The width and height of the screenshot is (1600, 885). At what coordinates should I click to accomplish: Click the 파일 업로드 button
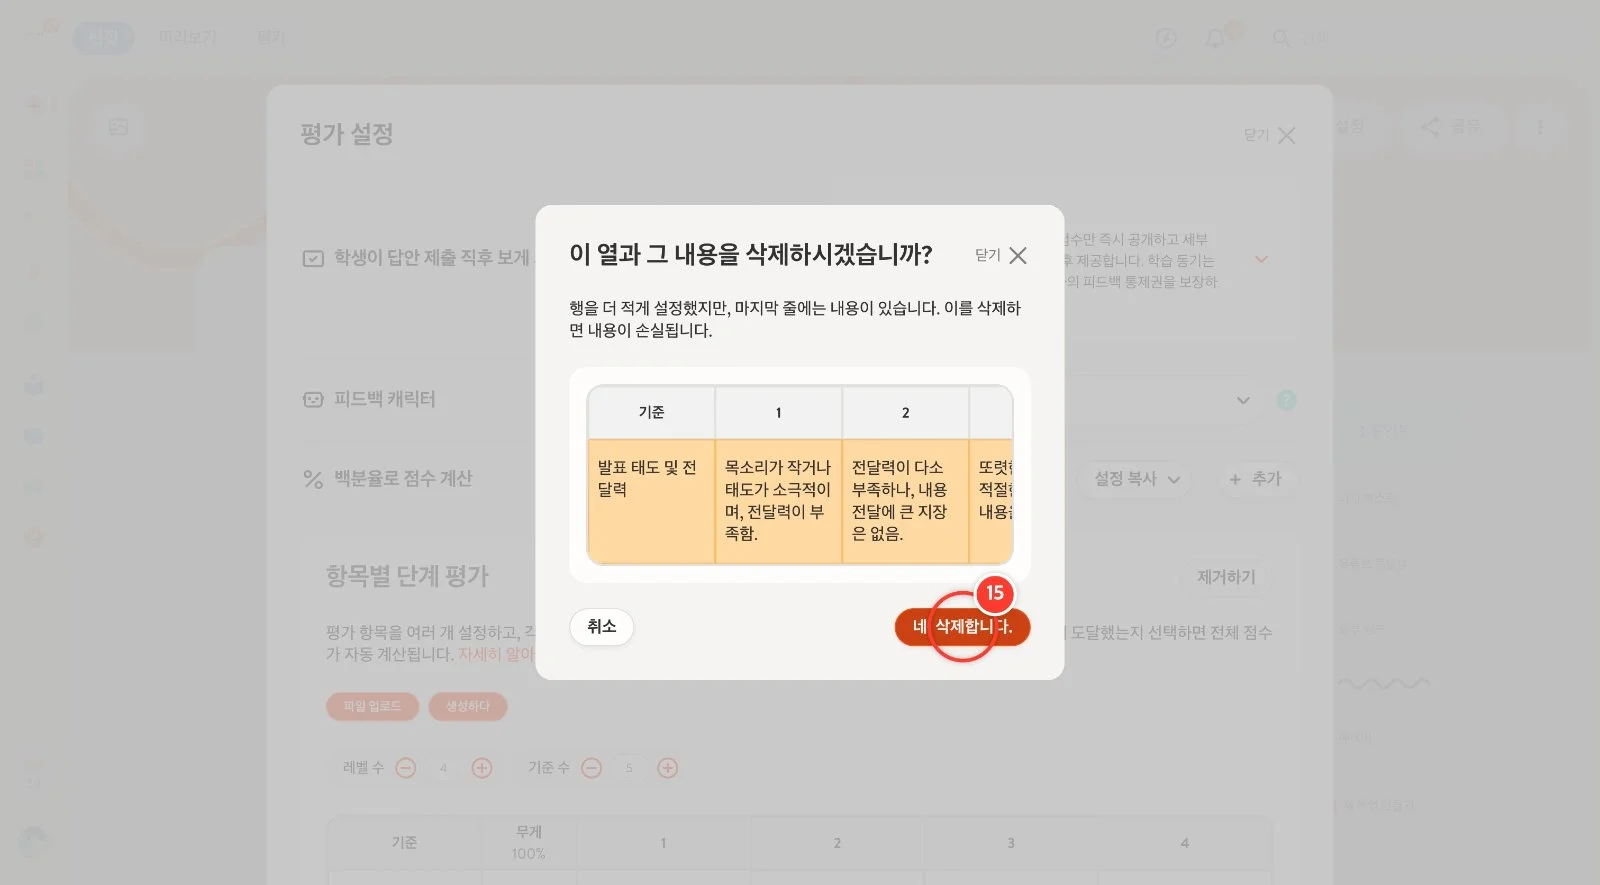coord(372,706)
